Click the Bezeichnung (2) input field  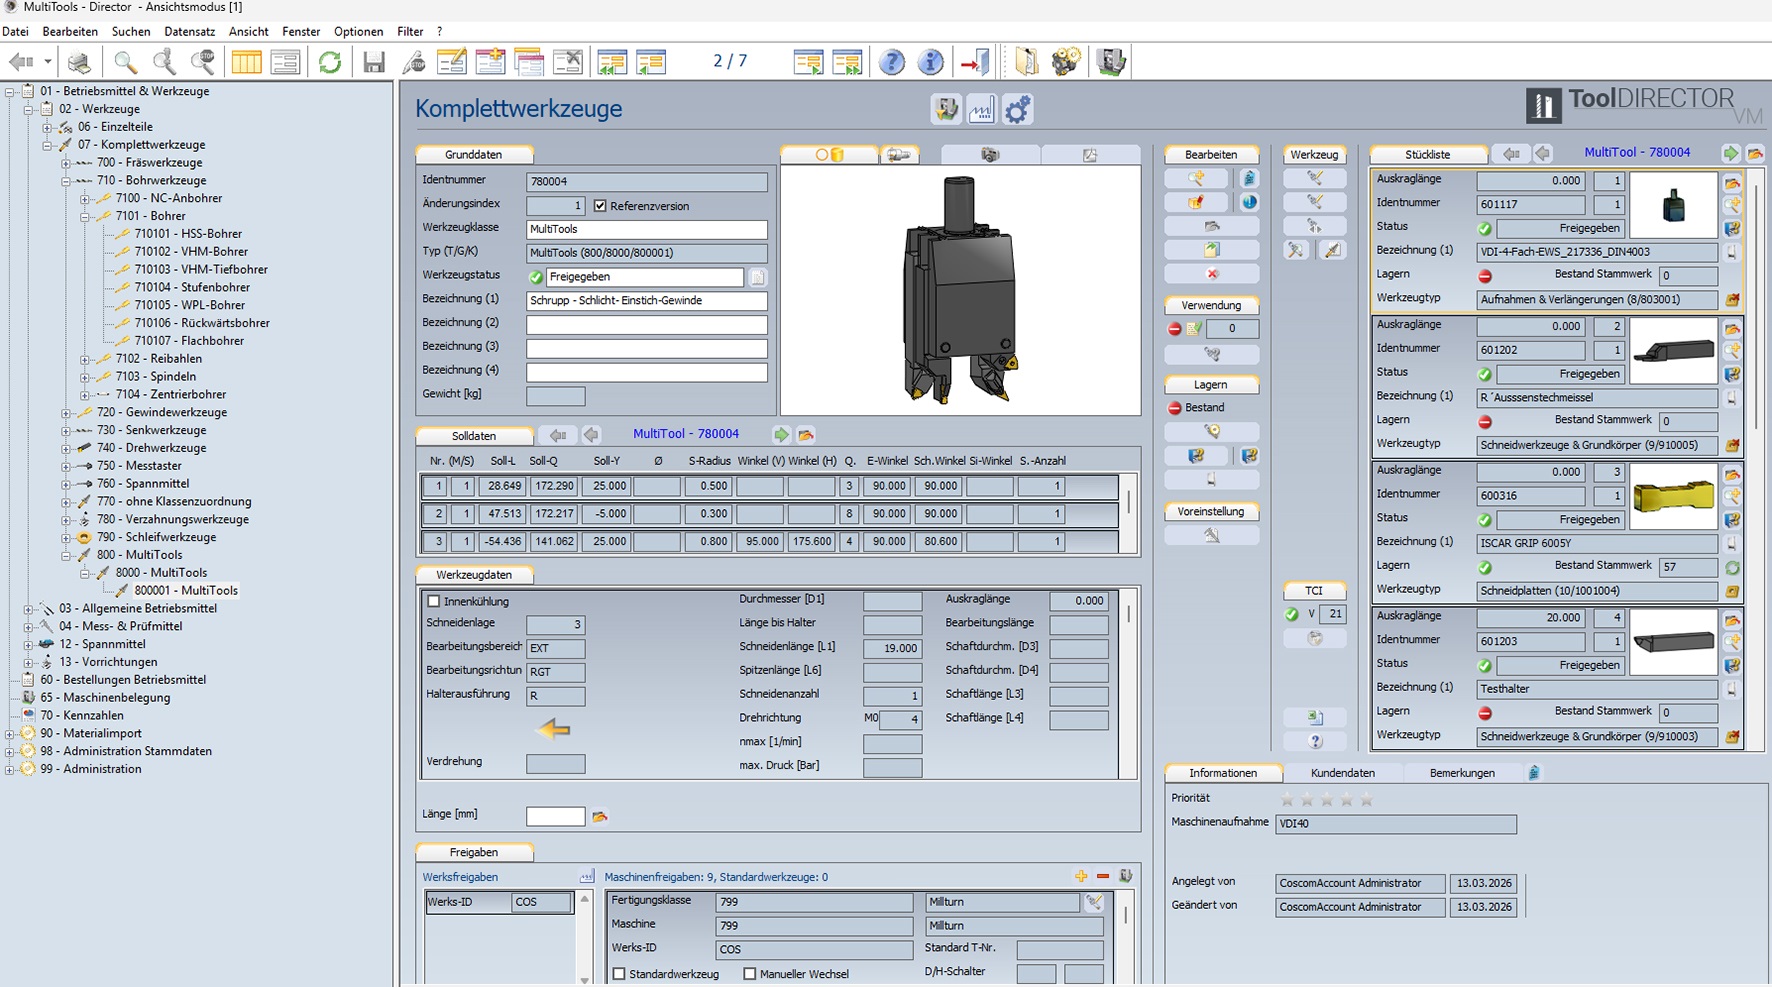[647, 325]
